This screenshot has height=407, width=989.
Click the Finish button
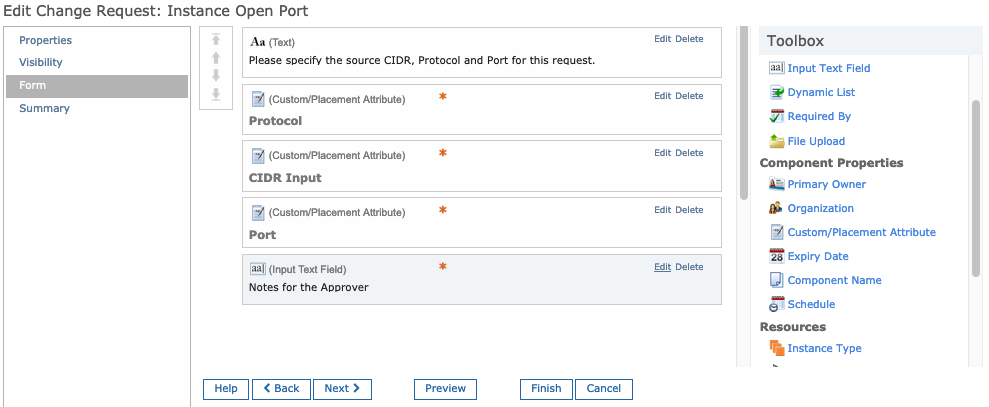[546, 389]
